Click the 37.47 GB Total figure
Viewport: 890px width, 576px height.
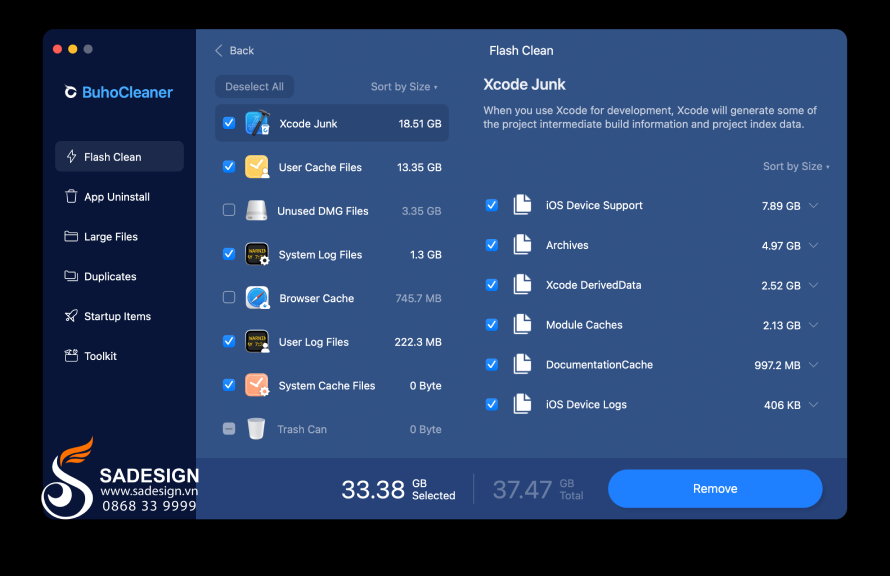click(538, 489)
